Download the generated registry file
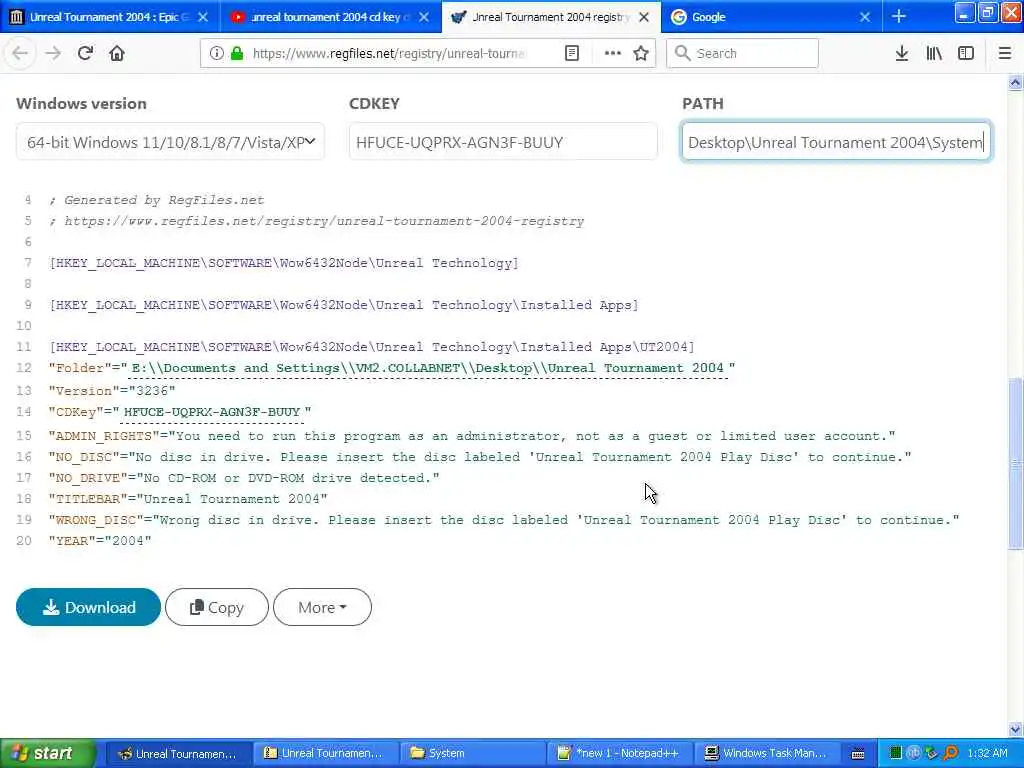 (88, 607)
